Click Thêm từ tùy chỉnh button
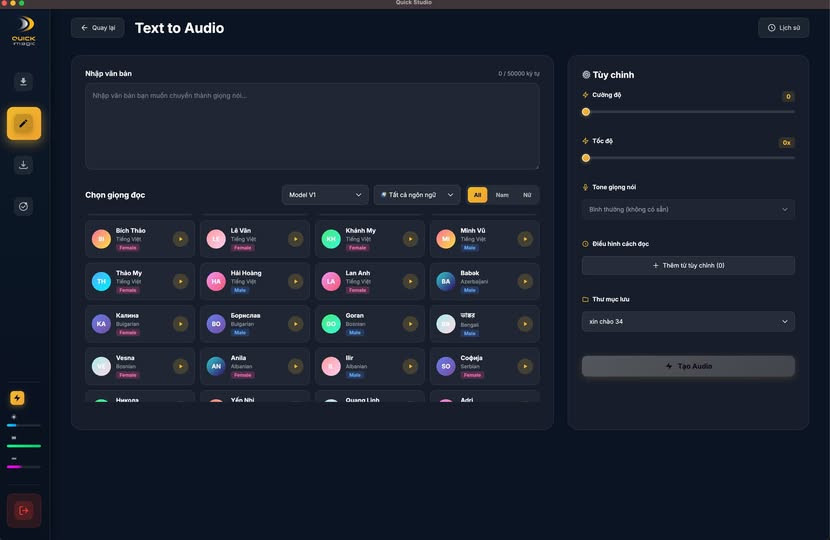The height and width of the screenshot is (540, 830). coord(688,265)
